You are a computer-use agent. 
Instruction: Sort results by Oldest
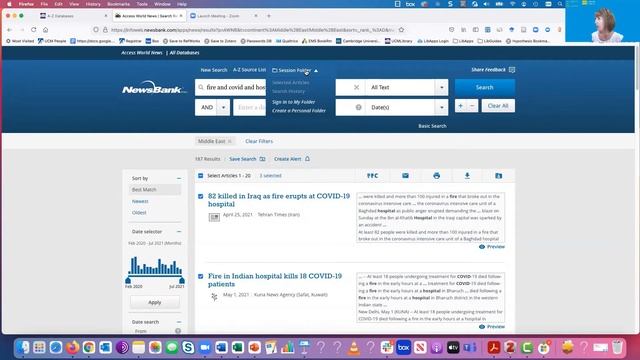139,213
